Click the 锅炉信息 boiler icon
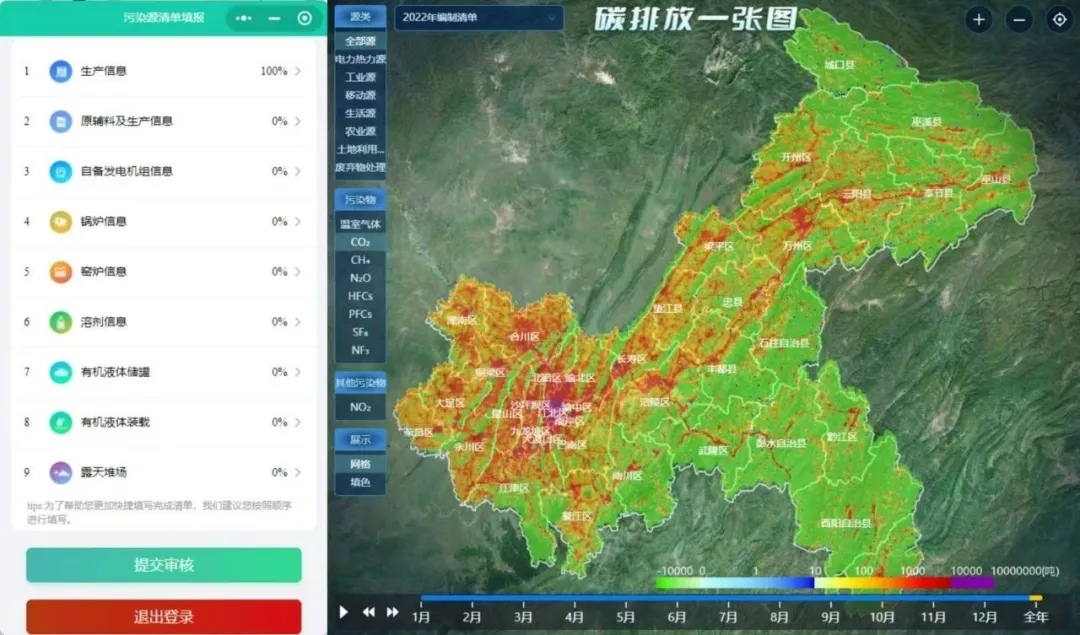The image size is (1080, 635). point(61,221)
